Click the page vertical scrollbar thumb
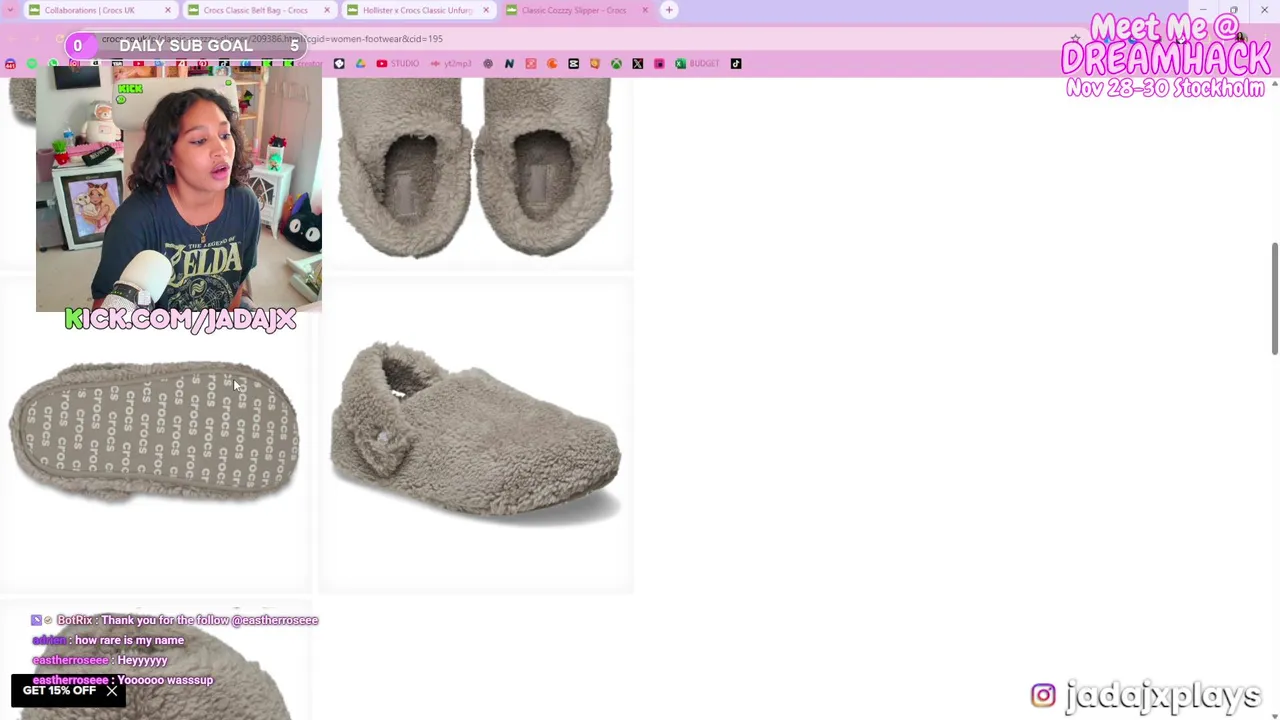Viewport: 1280px width, 720px height. click(1274, 297)
